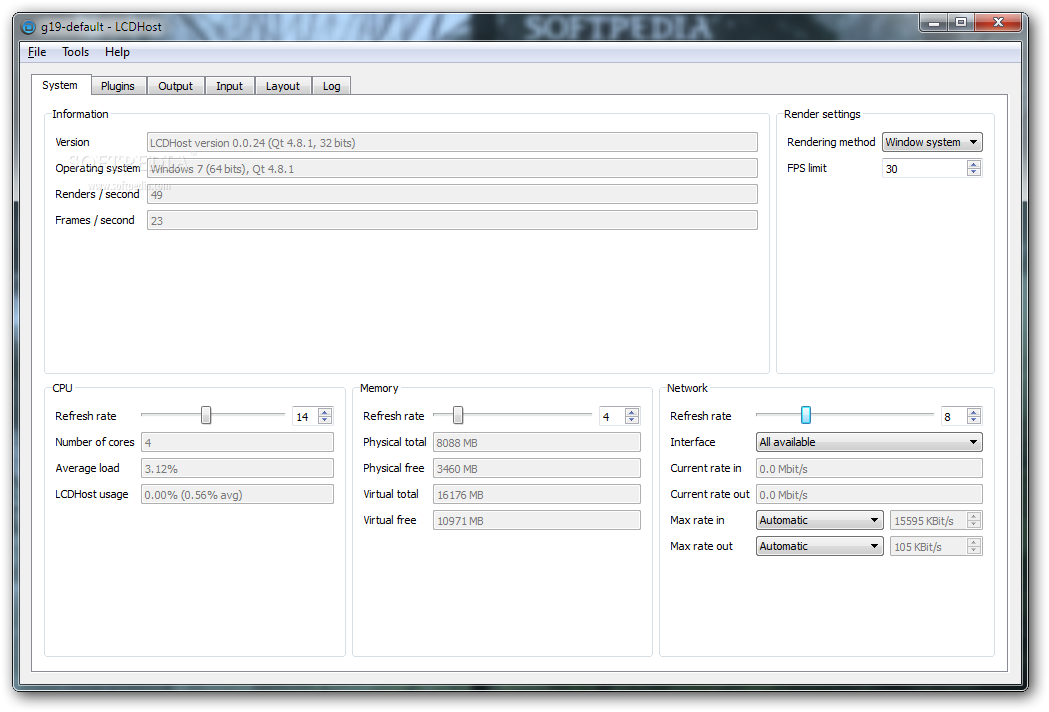Click the CPU refresh rate slider handle
Screen dimensions: 1049x712
click(x=206, y=416)
